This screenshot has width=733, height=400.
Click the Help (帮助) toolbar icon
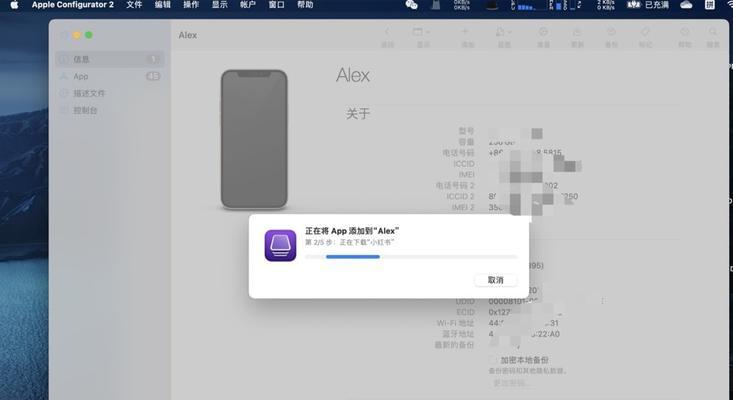tap(684, 33)
